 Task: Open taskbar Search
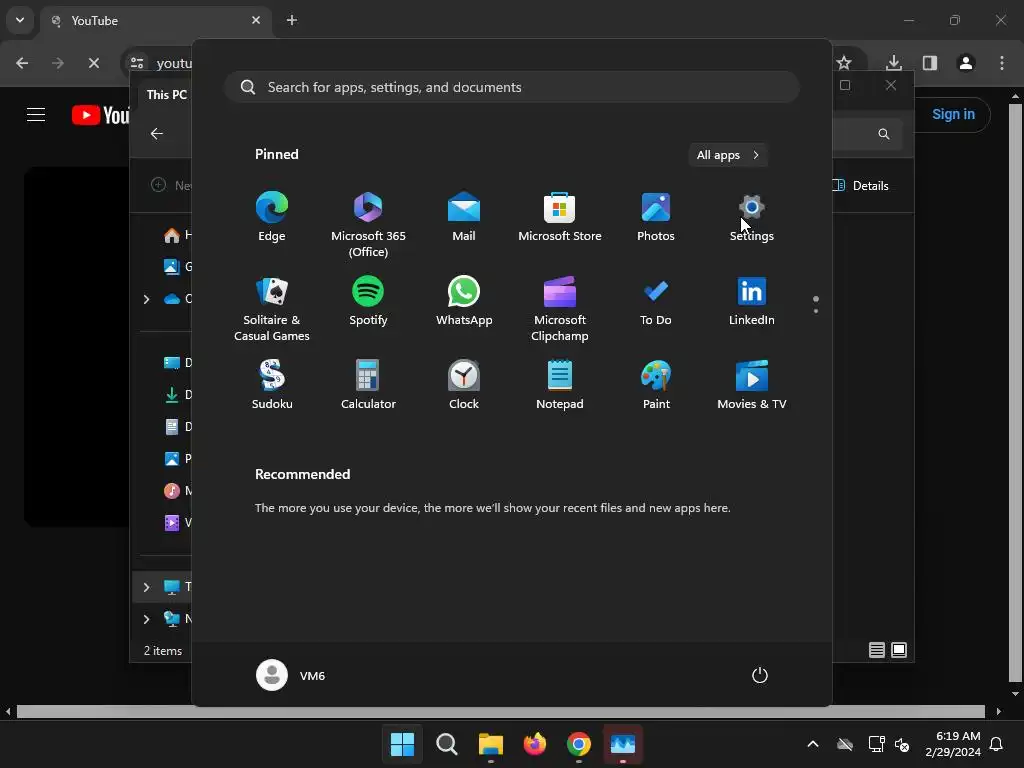[447, 744]
